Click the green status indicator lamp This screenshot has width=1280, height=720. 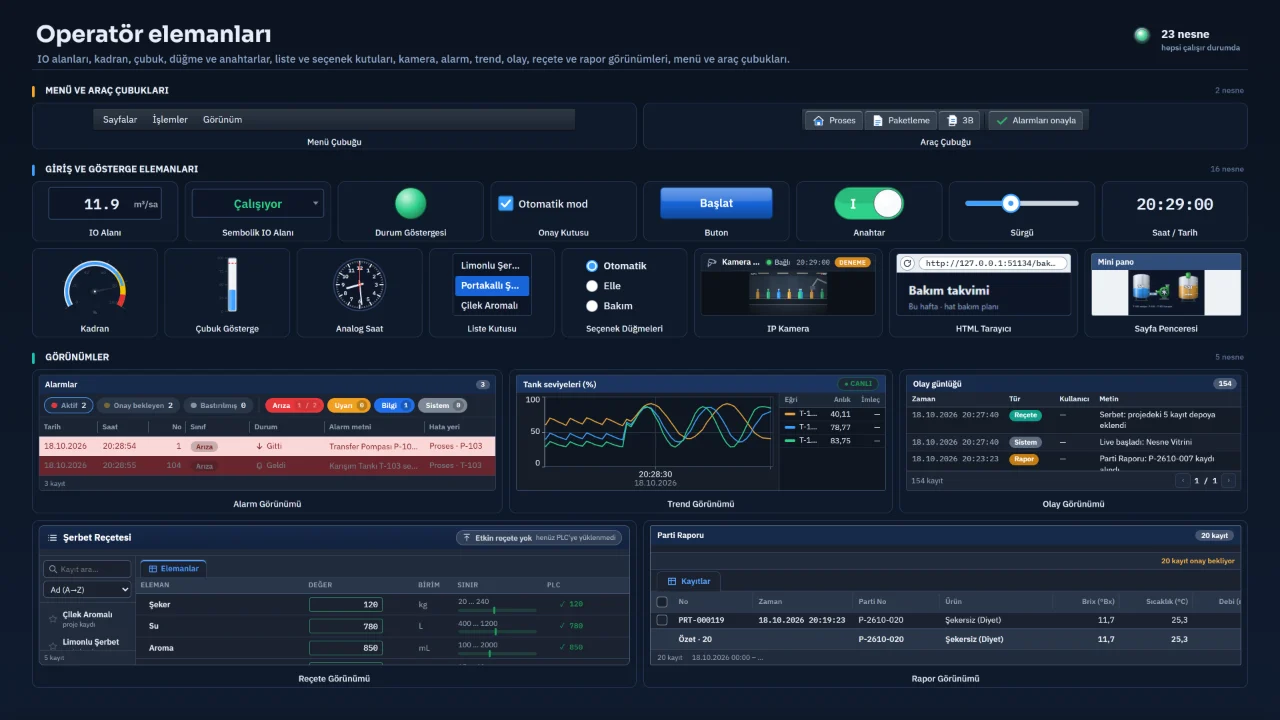click(x=410, y=203)
